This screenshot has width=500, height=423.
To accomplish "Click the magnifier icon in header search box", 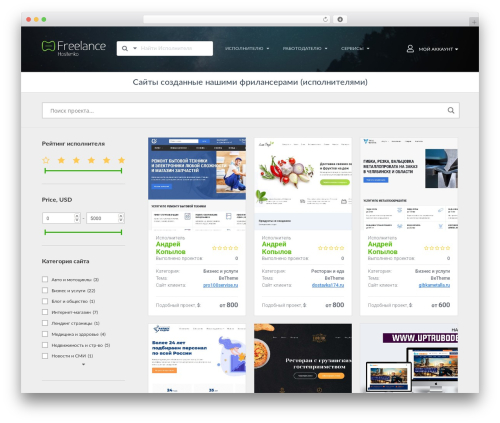I will tap(125, 48).
